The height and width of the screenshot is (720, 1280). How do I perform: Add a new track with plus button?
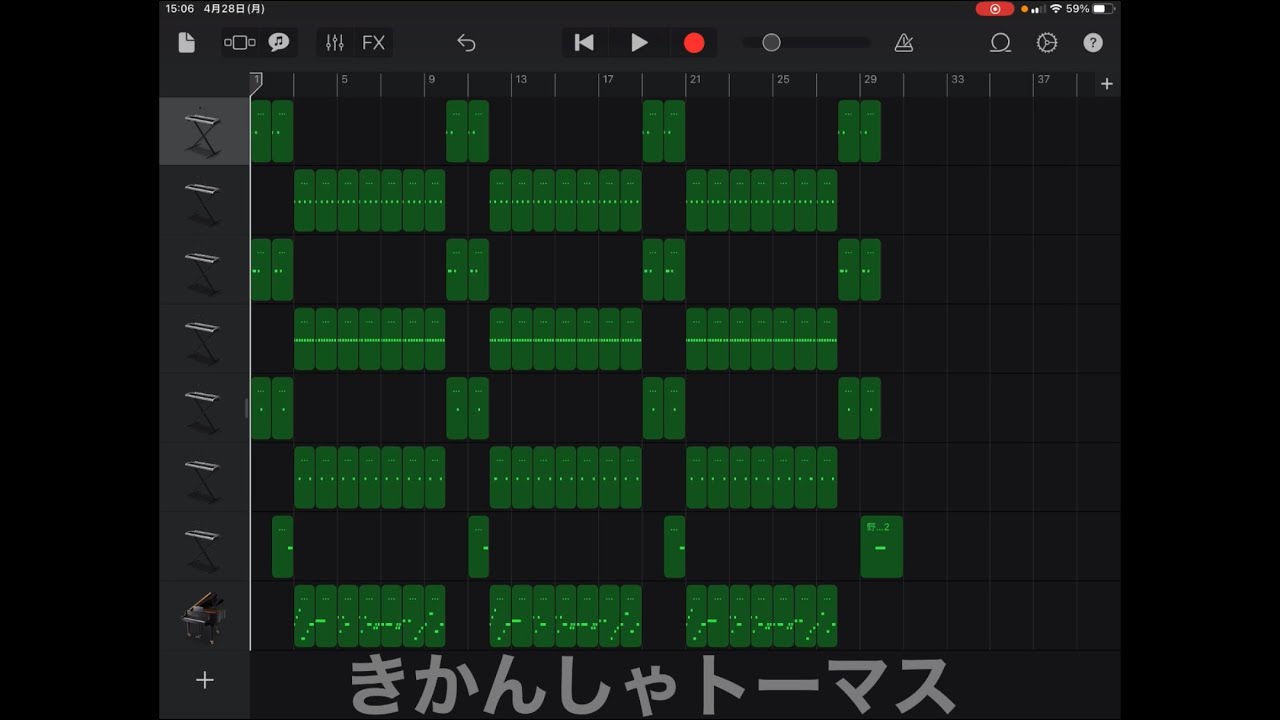(205, 680)
